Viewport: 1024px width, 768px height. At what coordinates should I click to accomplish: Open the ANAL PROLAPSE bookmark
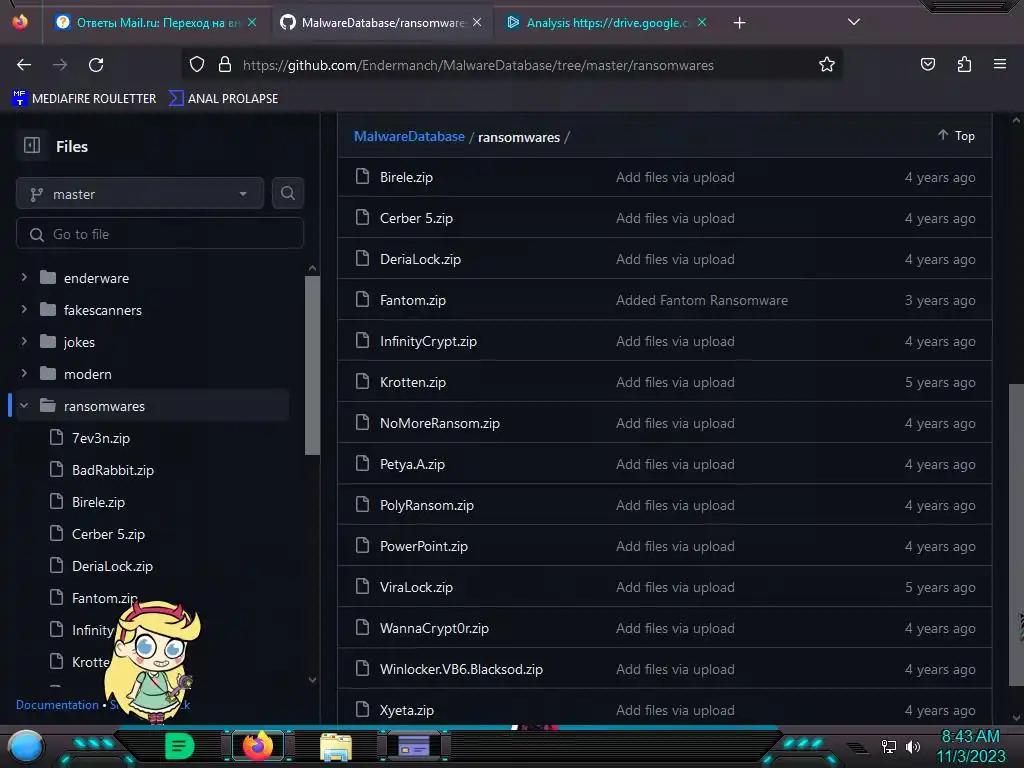pos(223,99)
